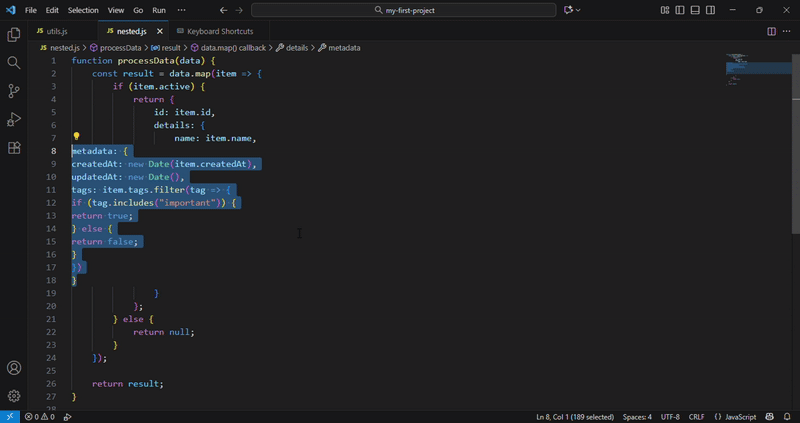This screenshot has width=800, height=423.
Task: Click 'updatedAt' on line 10
Action: coord(95,177)
